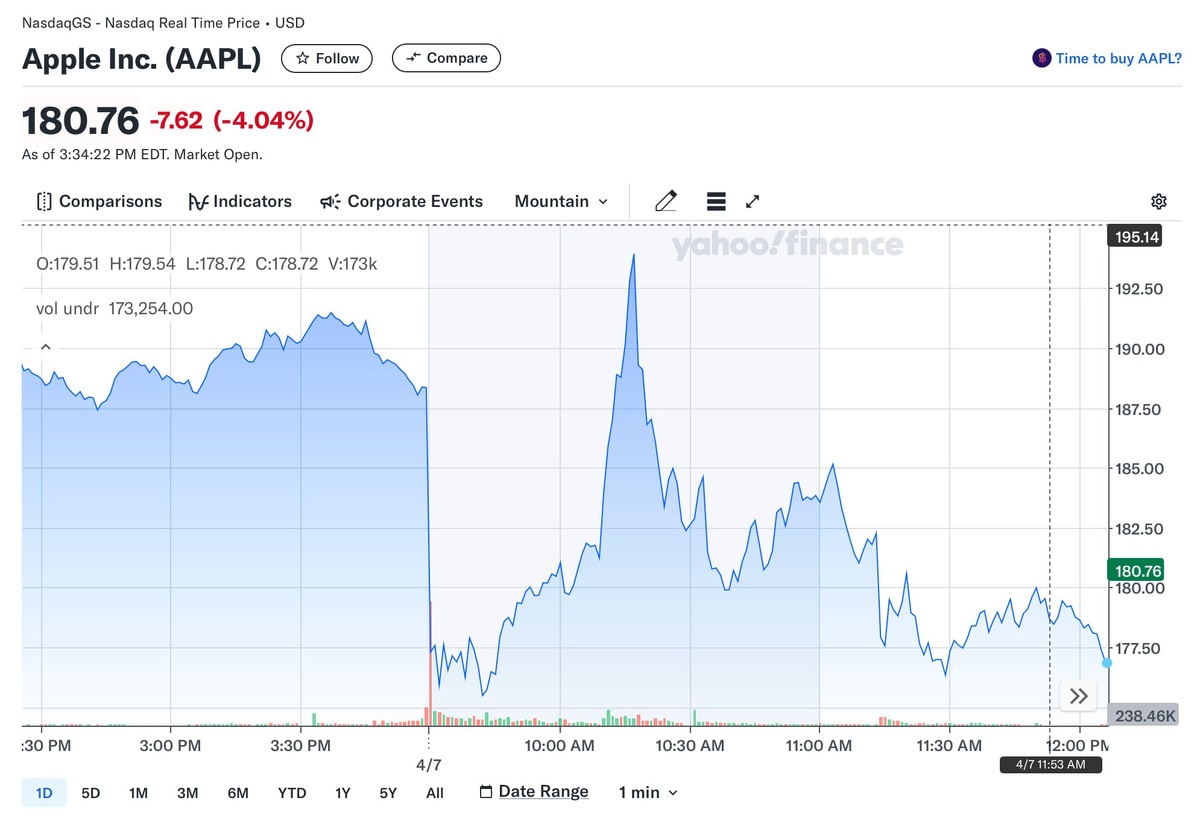Viewport: 1200px width, 824px height.
Task: Click the 4/7 date marker on axis
Action: click(428, 765)
